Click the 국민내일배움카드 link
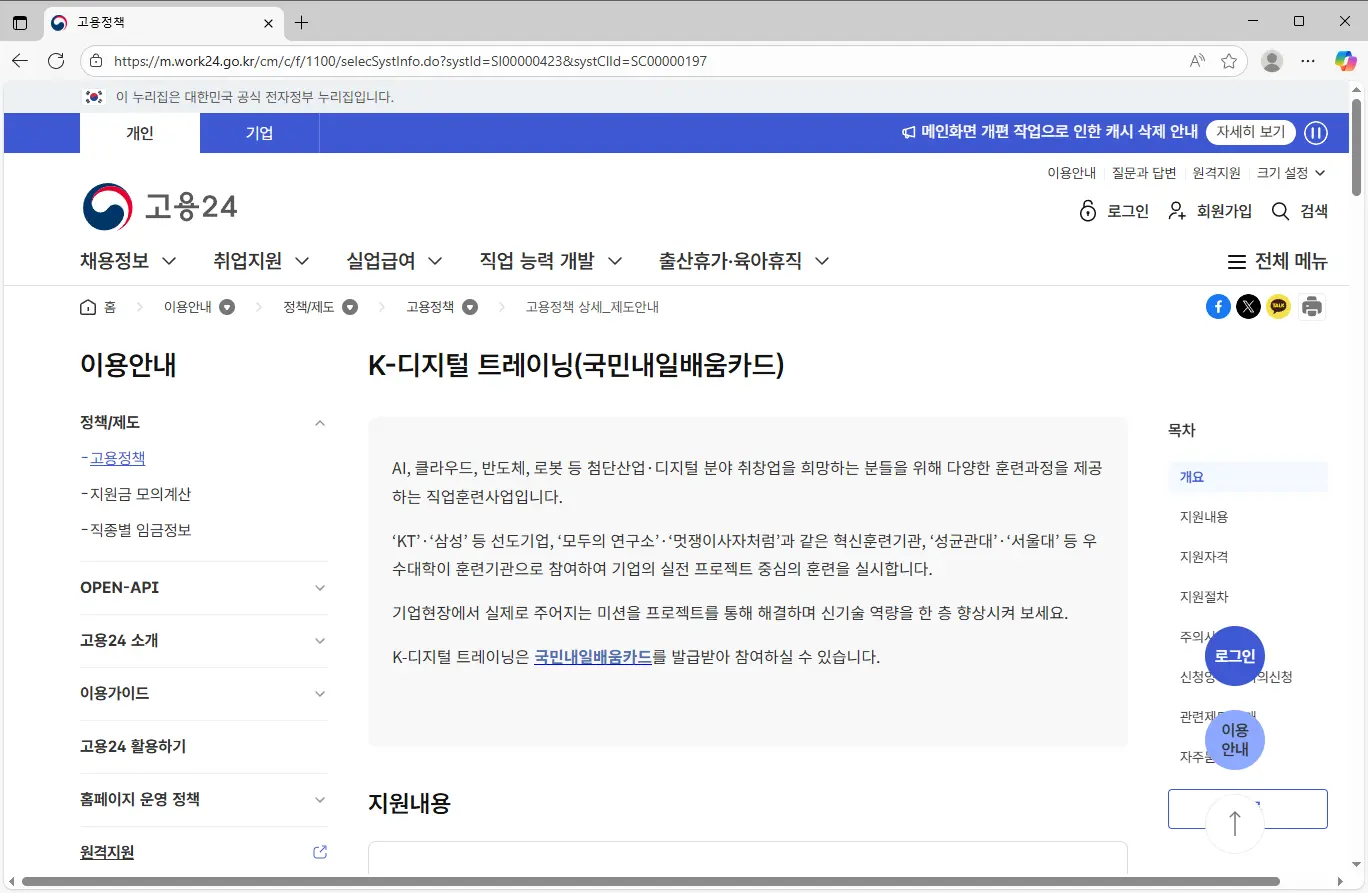This screenshot has height=893, width=1368. (x=593, y=657)
